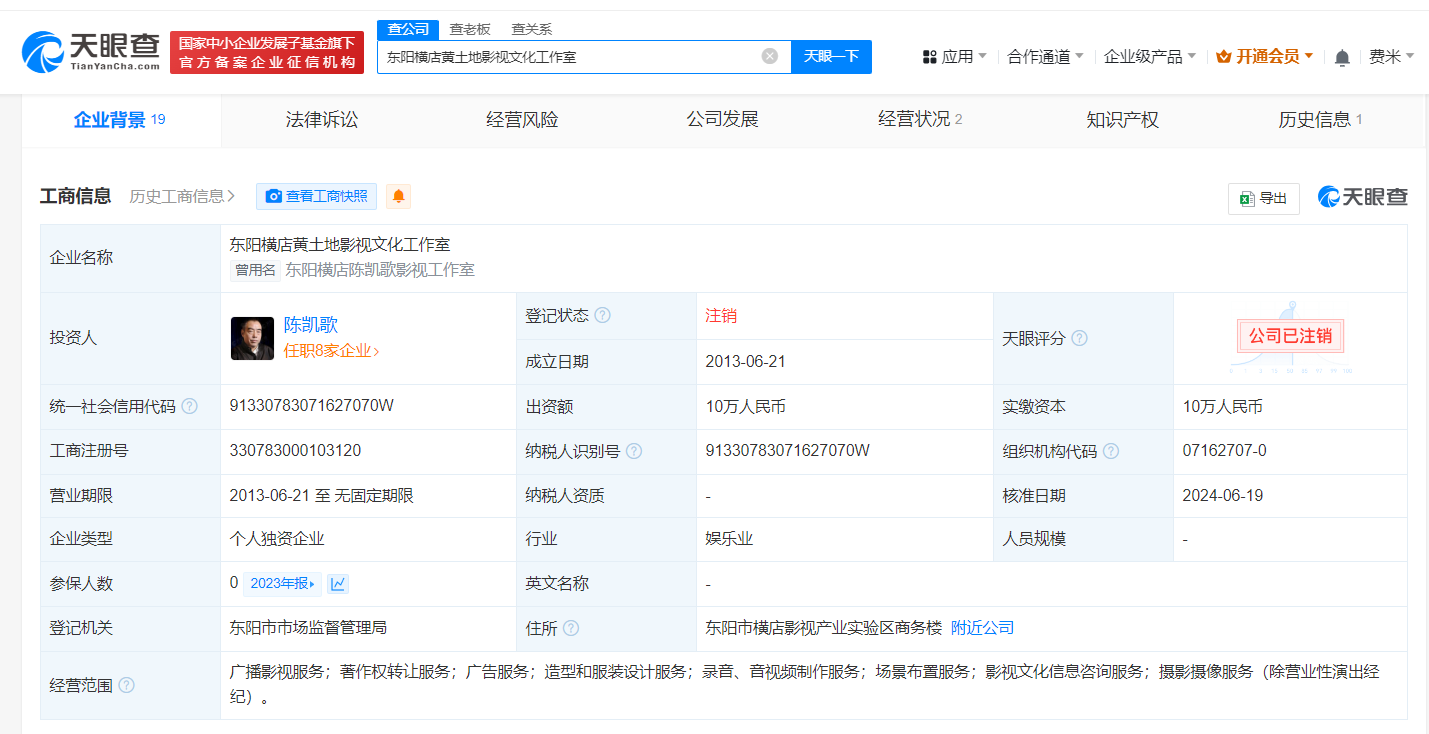
Task: Switch to the 查老板 search tab
Action: (x=469, y=30)
